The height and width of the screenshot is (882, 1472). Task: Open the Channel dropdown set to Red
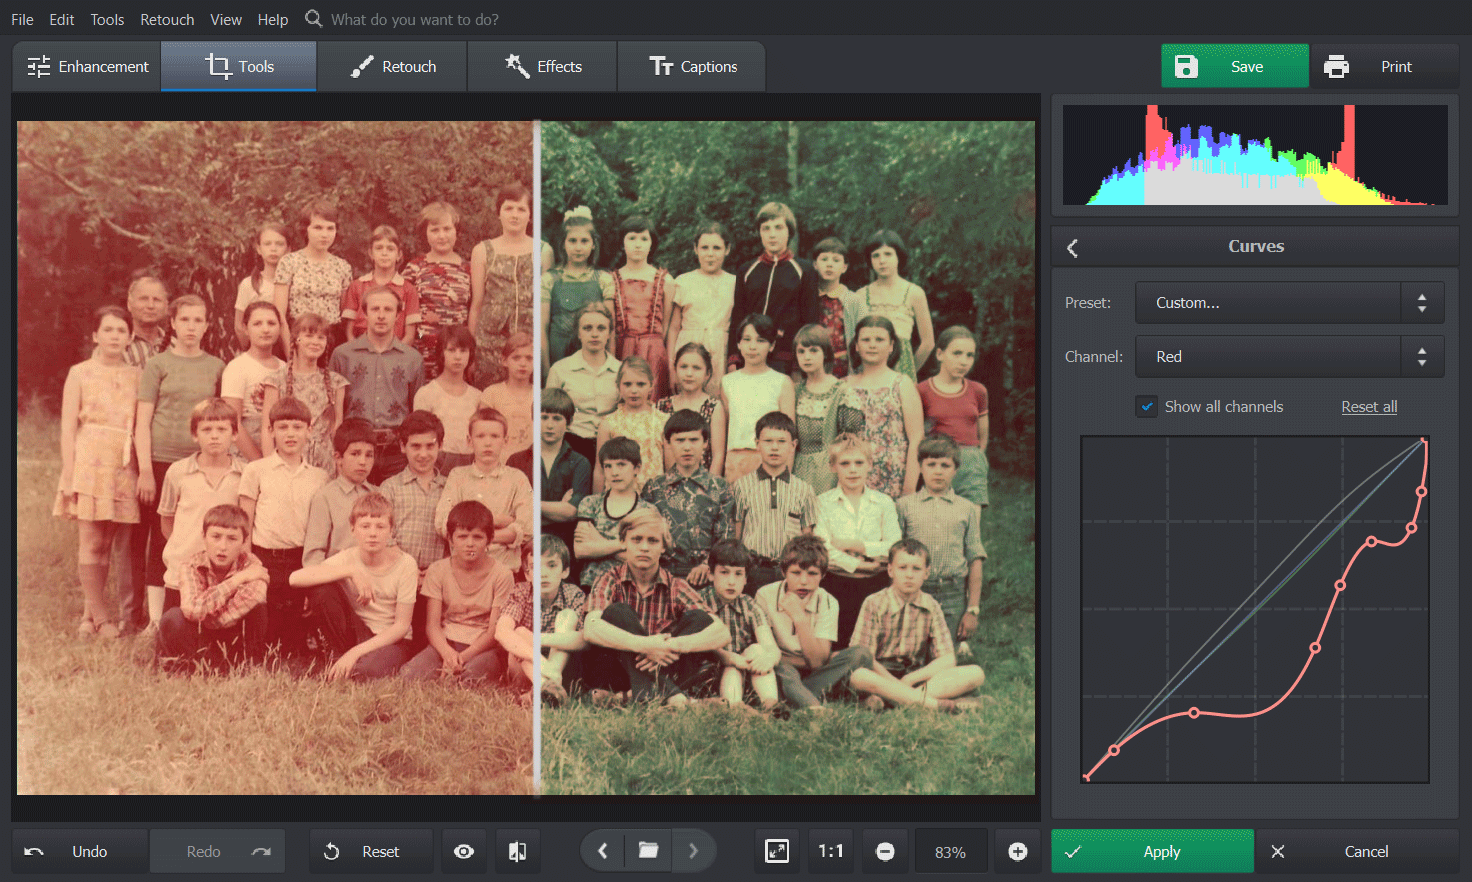click(1289, 357)
